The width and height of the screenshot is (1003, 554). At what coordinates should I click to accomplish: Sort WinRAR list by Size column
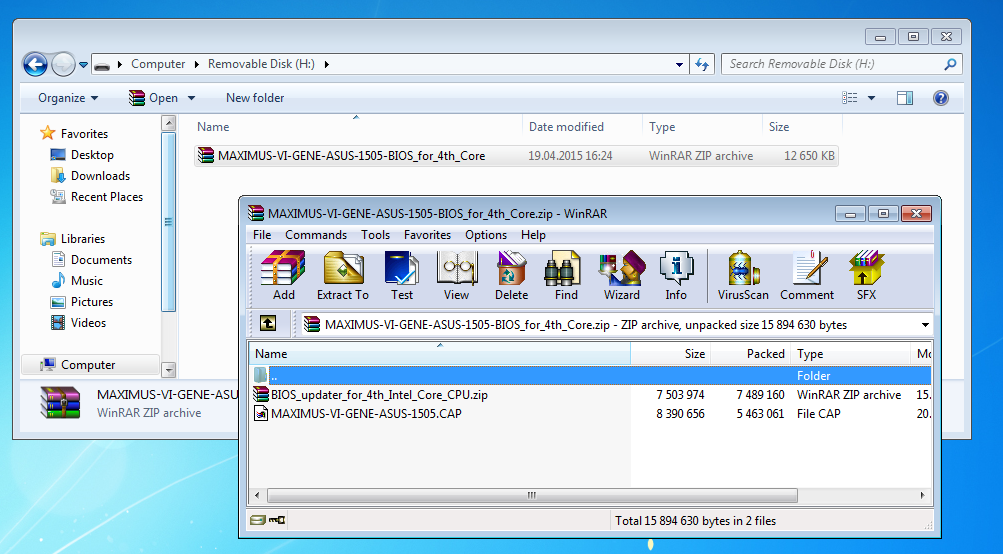[671, 354]
